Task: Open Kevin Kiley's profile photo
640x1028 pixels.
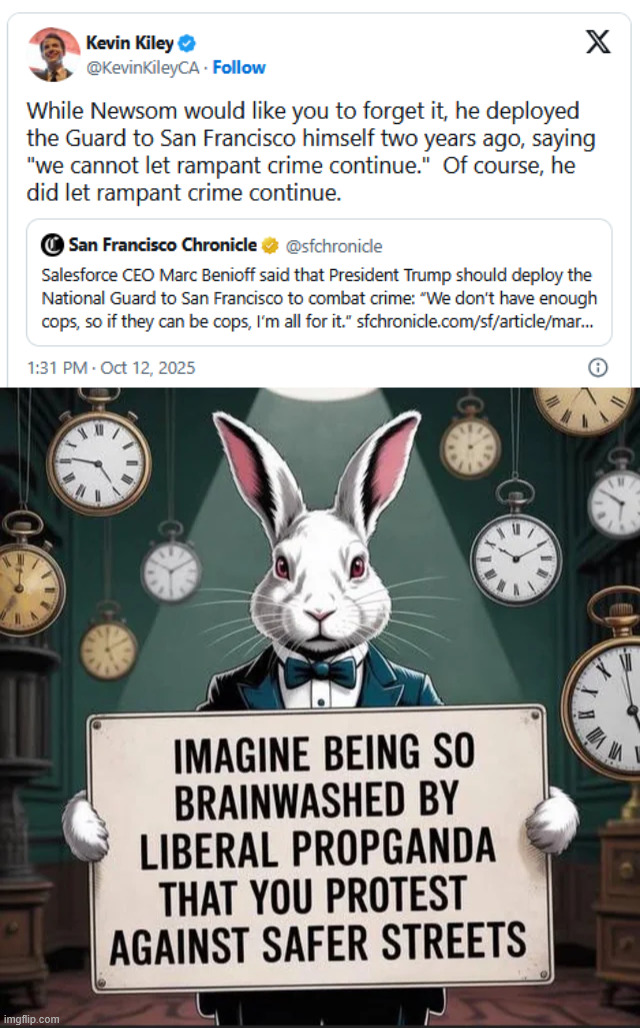Action: coord(54,54)
